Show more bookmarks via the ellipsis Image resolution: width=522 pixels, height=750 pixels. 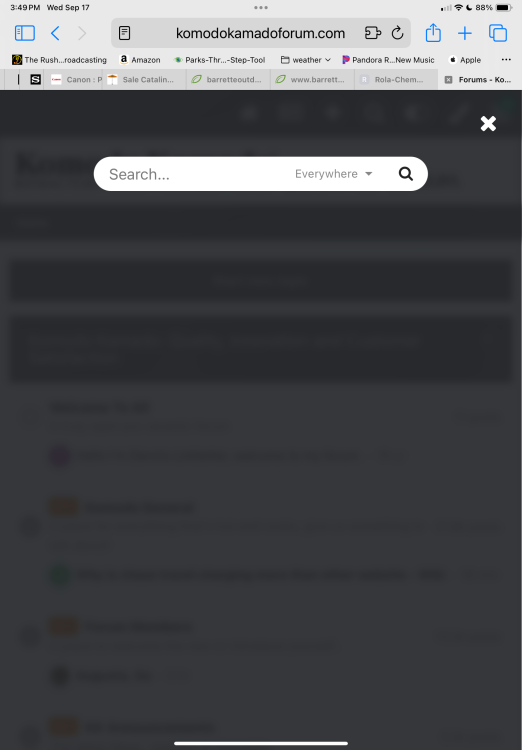(506, 60)
